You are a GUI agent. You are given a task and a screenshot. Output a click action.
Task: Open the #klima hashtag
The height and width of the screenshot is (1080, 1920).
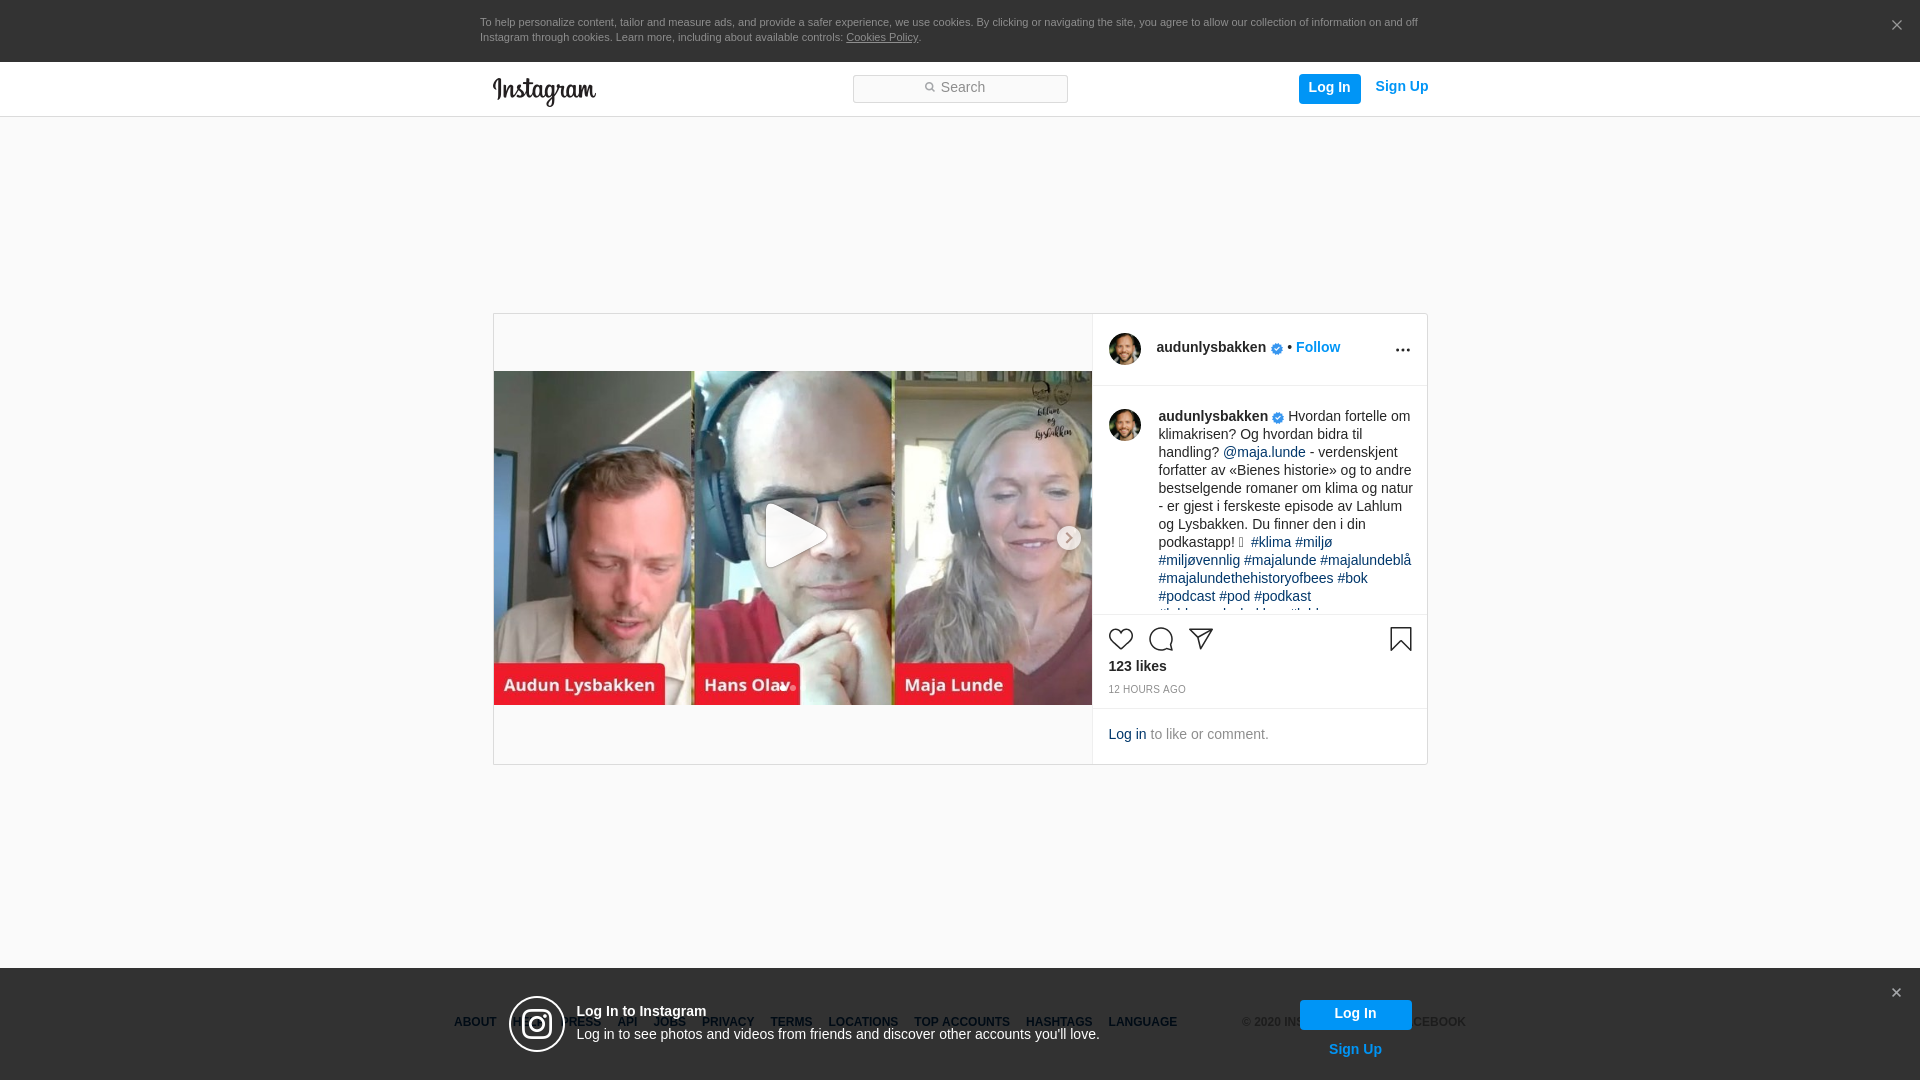[1270, 542]
